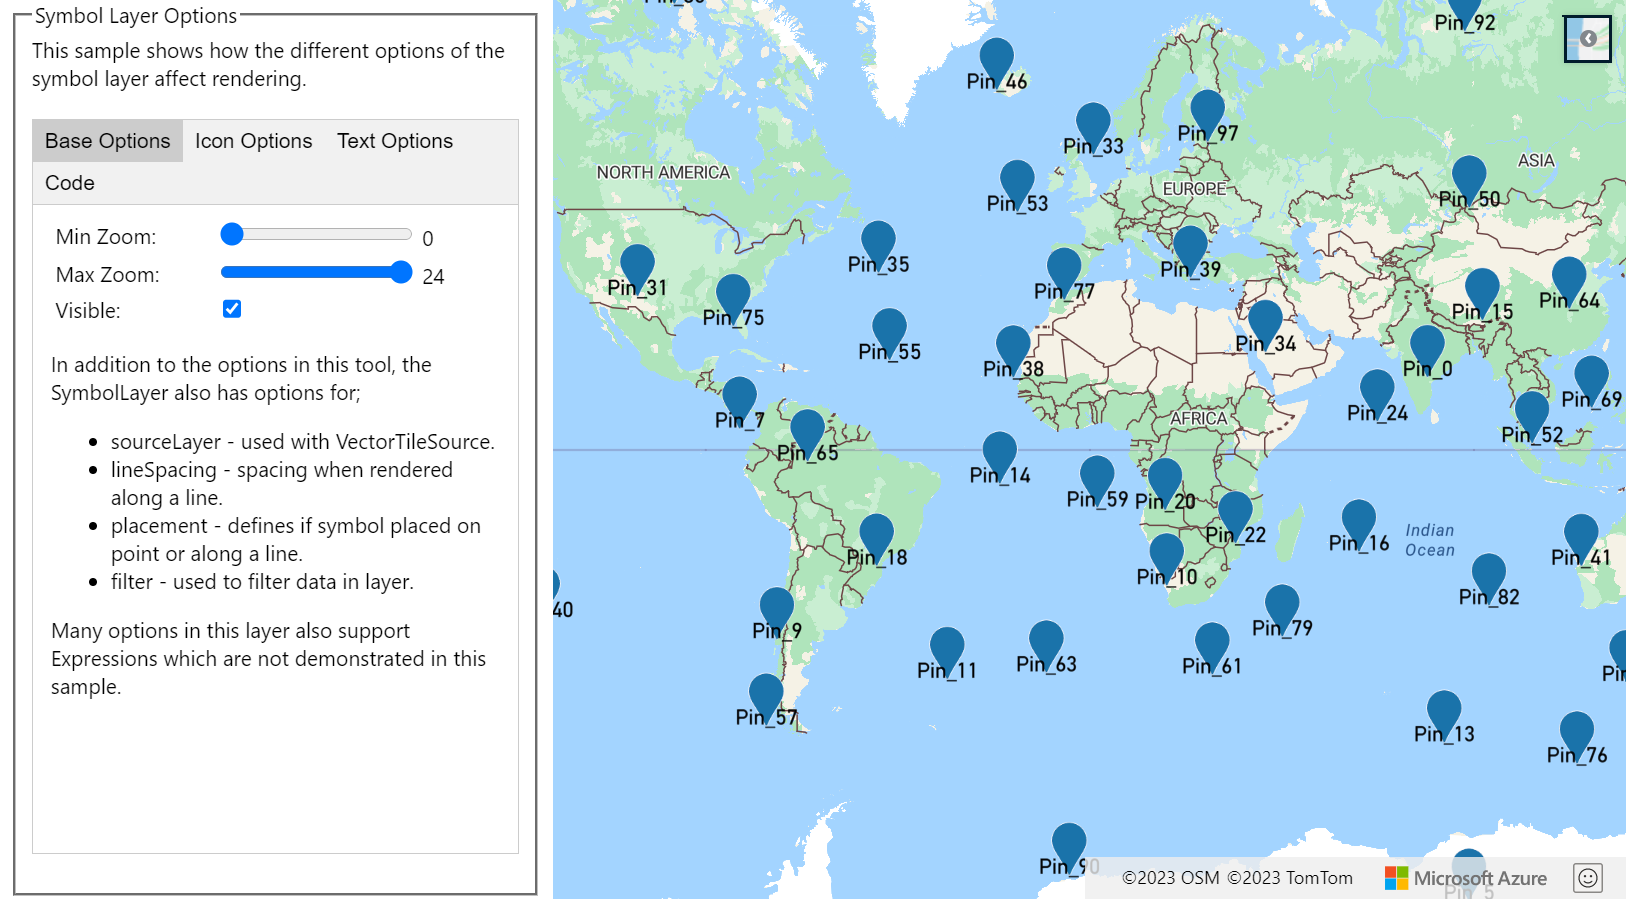Click the Pin_39 marker icon
This screenshot has width=1626, height=899.
point(1190,248)
